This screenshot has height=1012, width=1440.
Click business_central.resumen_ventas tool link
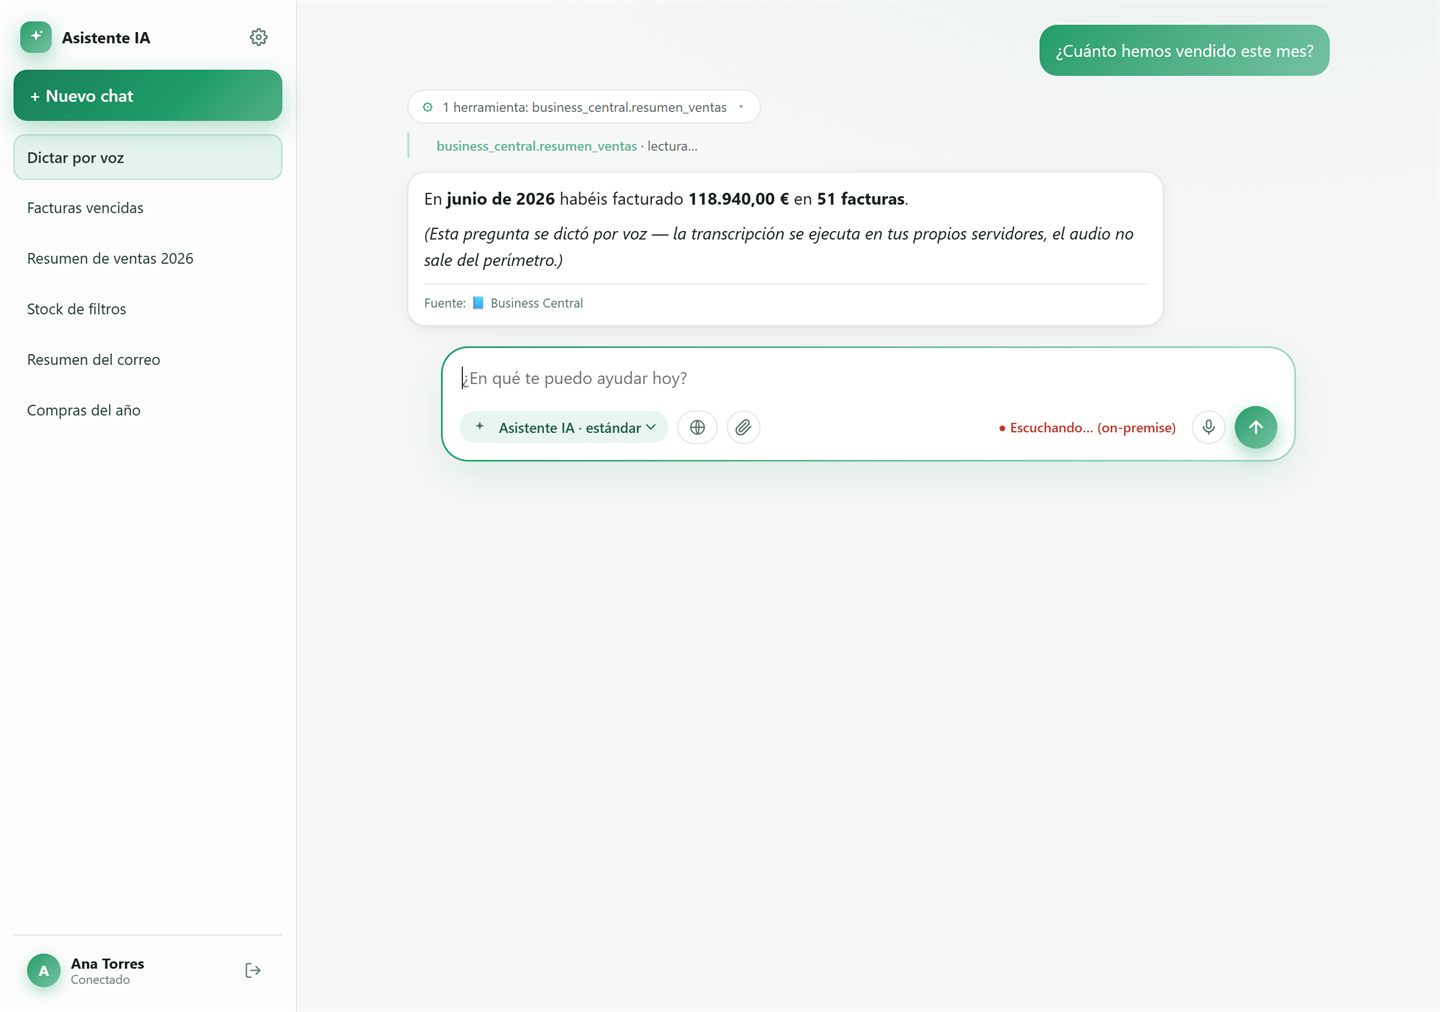[x=536, y=146]
